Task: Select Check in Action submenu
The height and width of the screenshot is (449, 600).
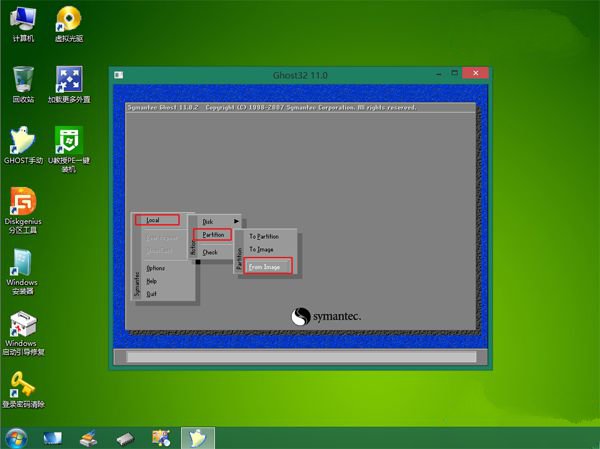Action: coord(210,252)
